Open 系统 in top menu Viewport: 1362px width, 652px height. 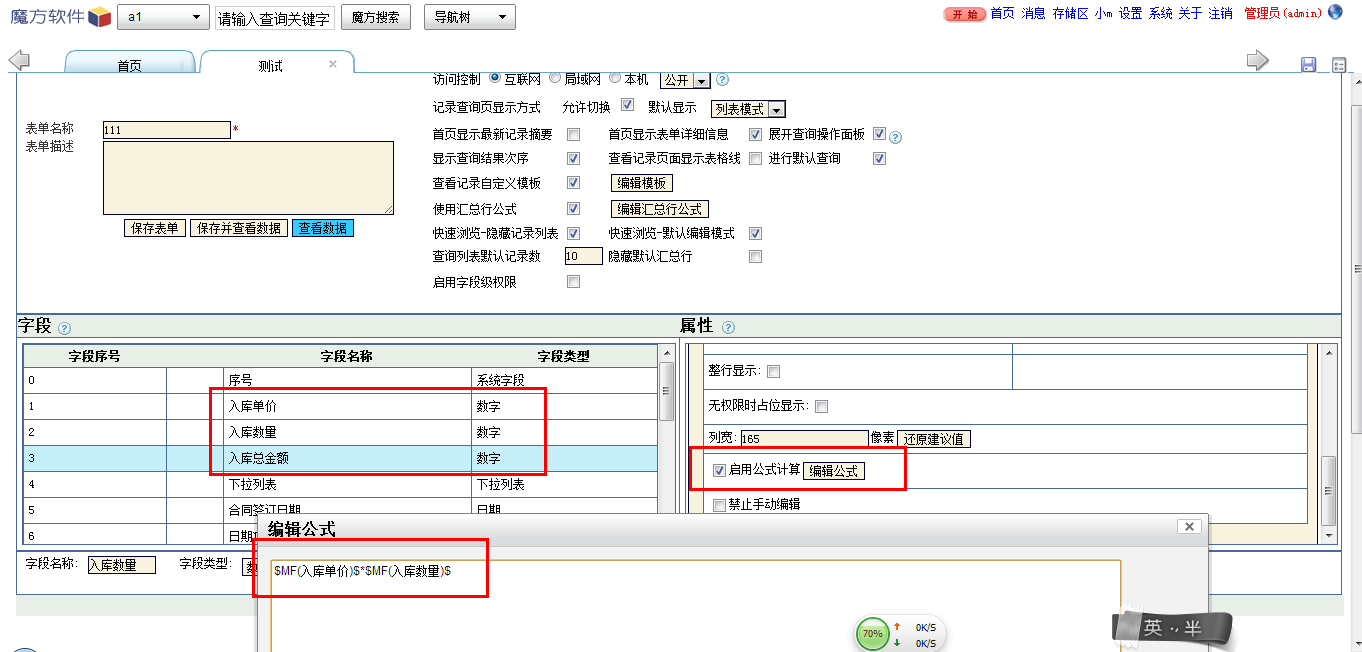pyautogui.click(x=1160, y=13)
